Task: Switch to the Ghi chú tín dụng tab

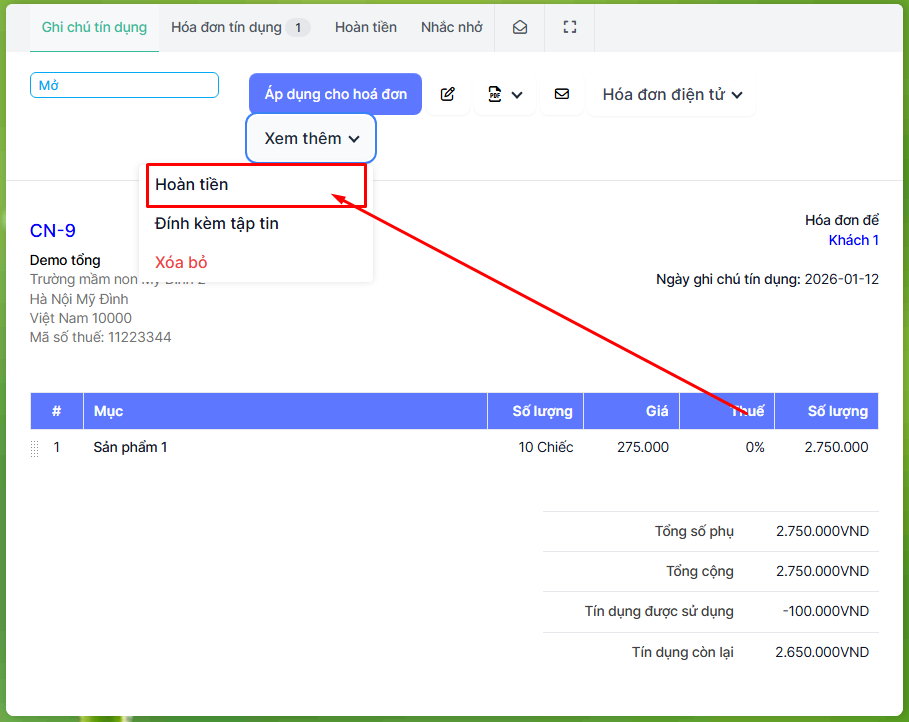Action: click(x=94, y=27)
